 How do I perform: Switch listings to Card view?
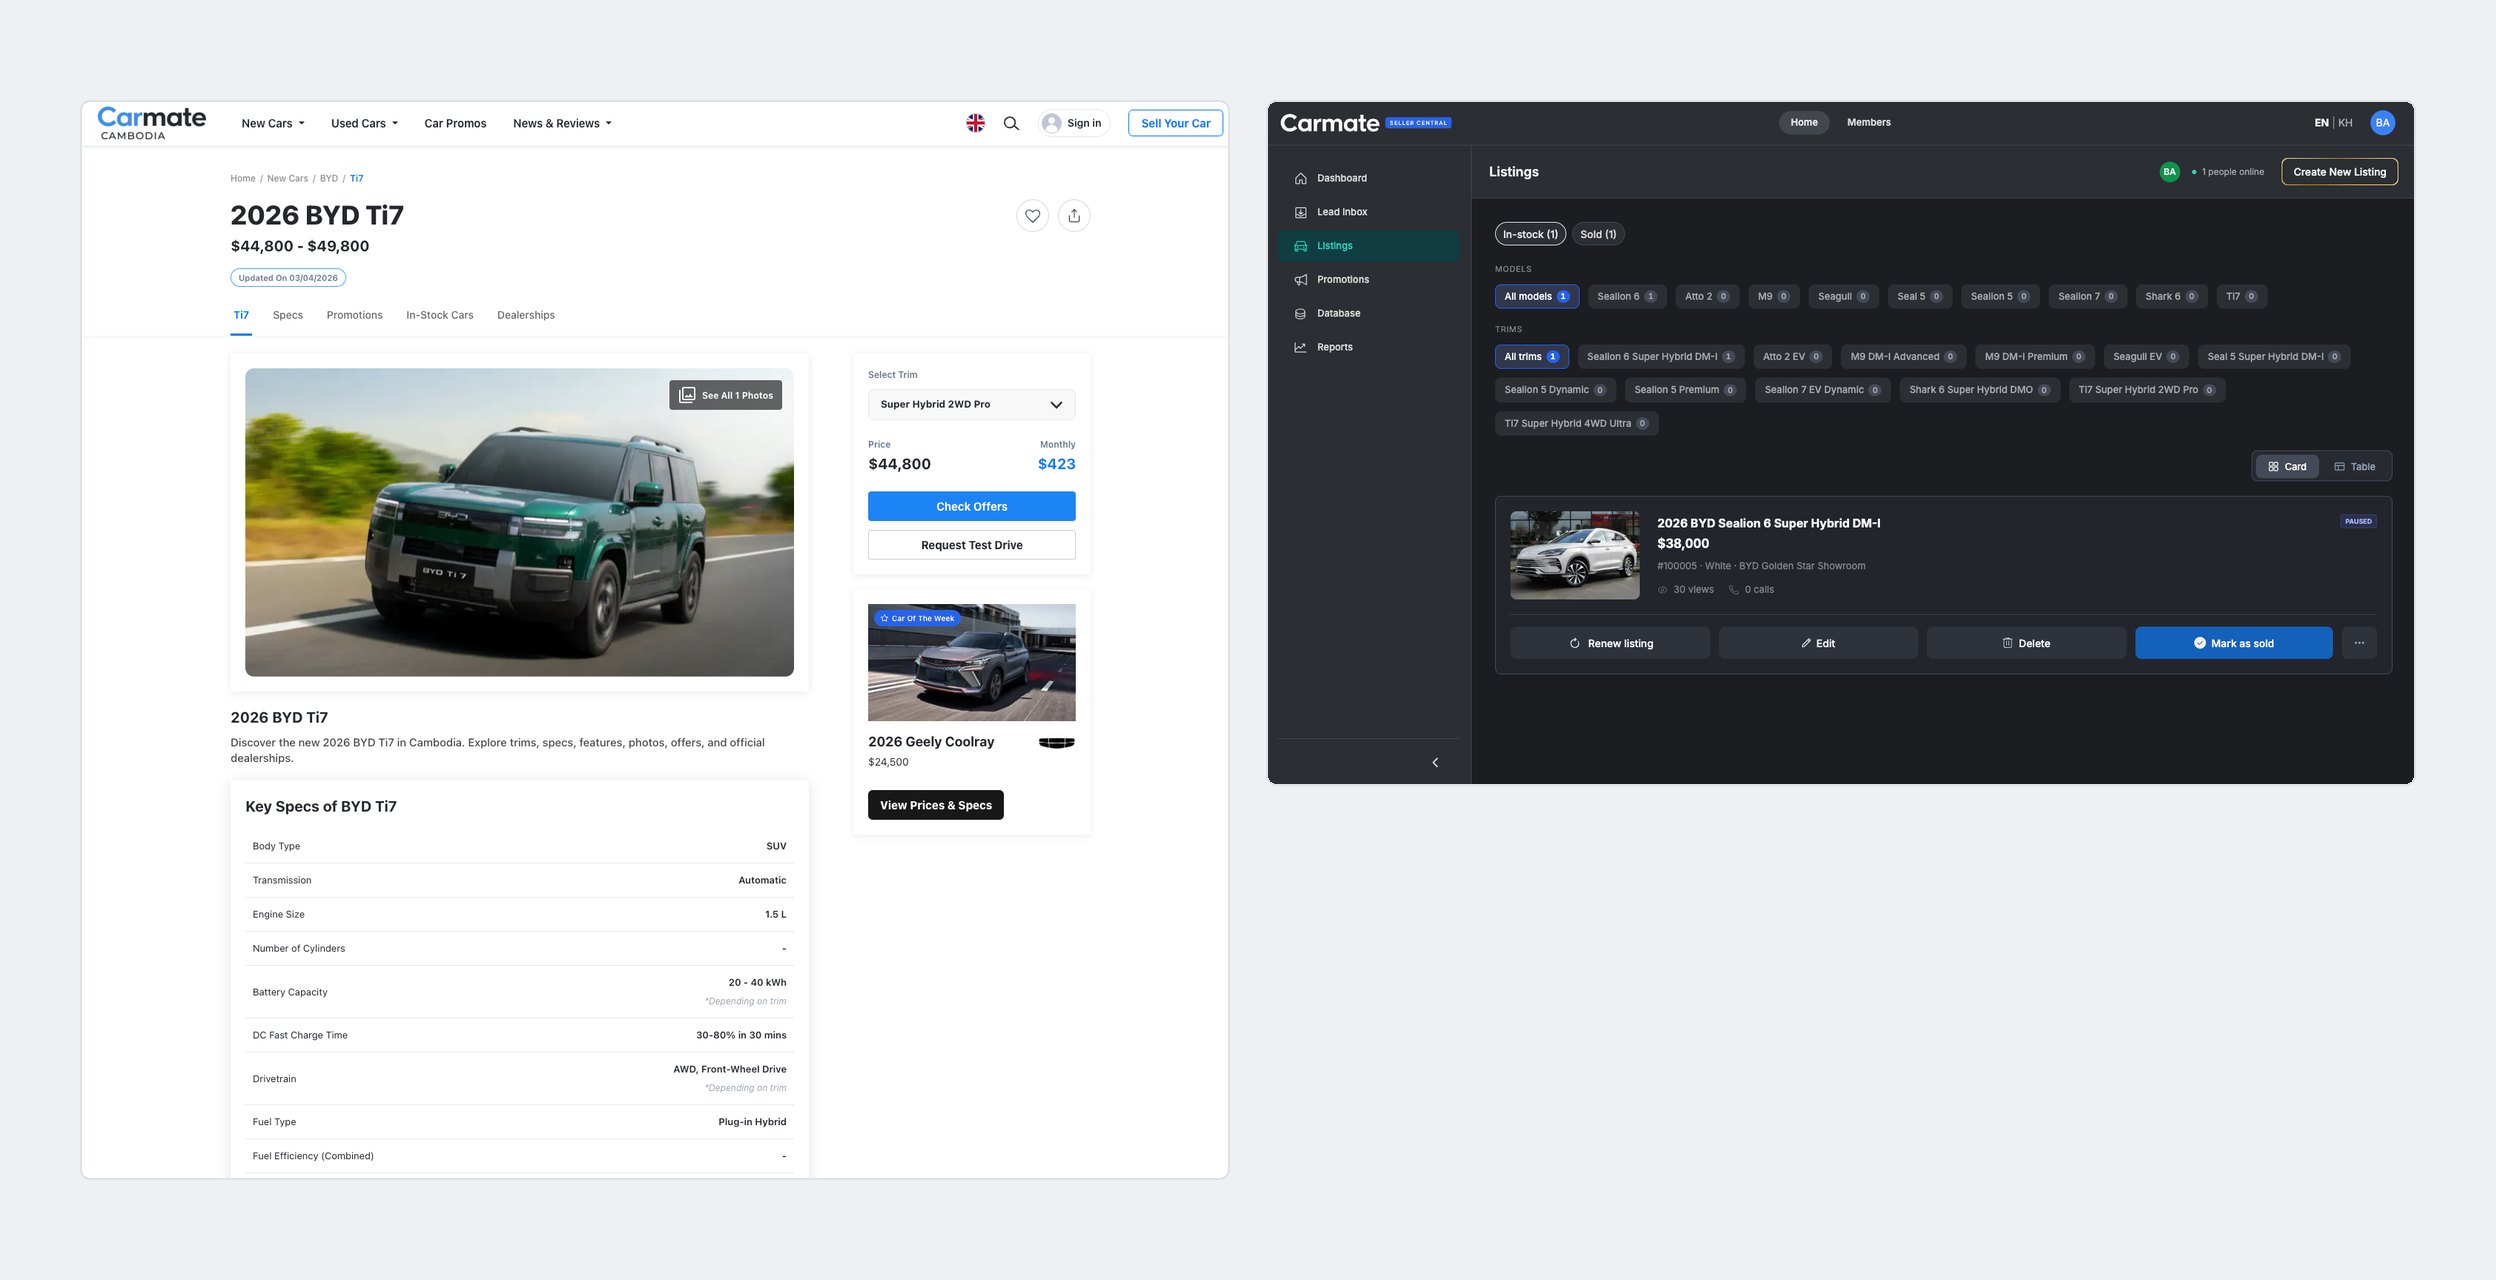click(x=2287, y=467)
